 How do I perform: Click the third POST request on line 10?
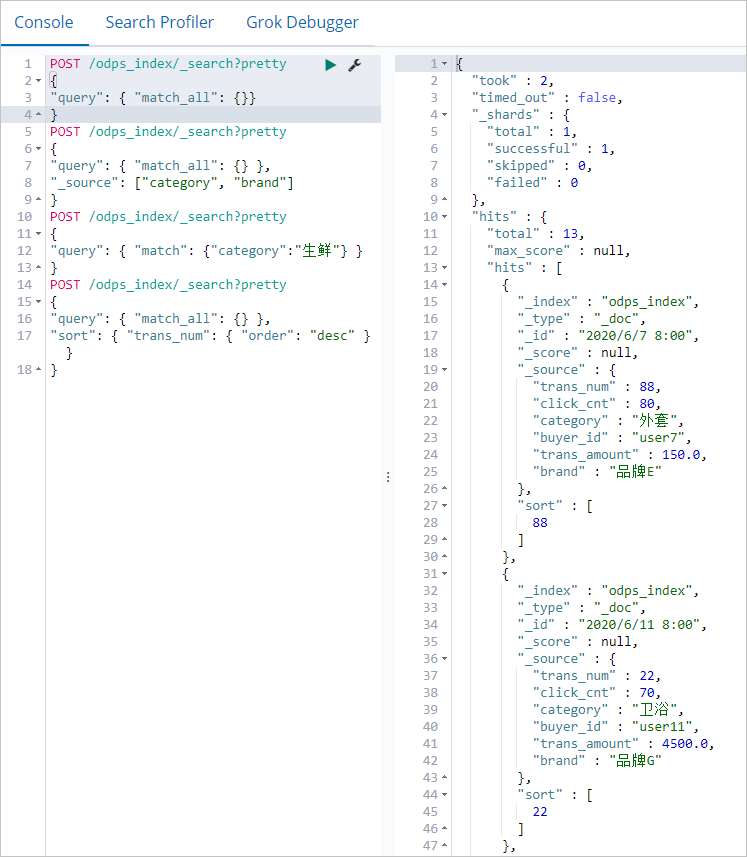tap(168, 217)
